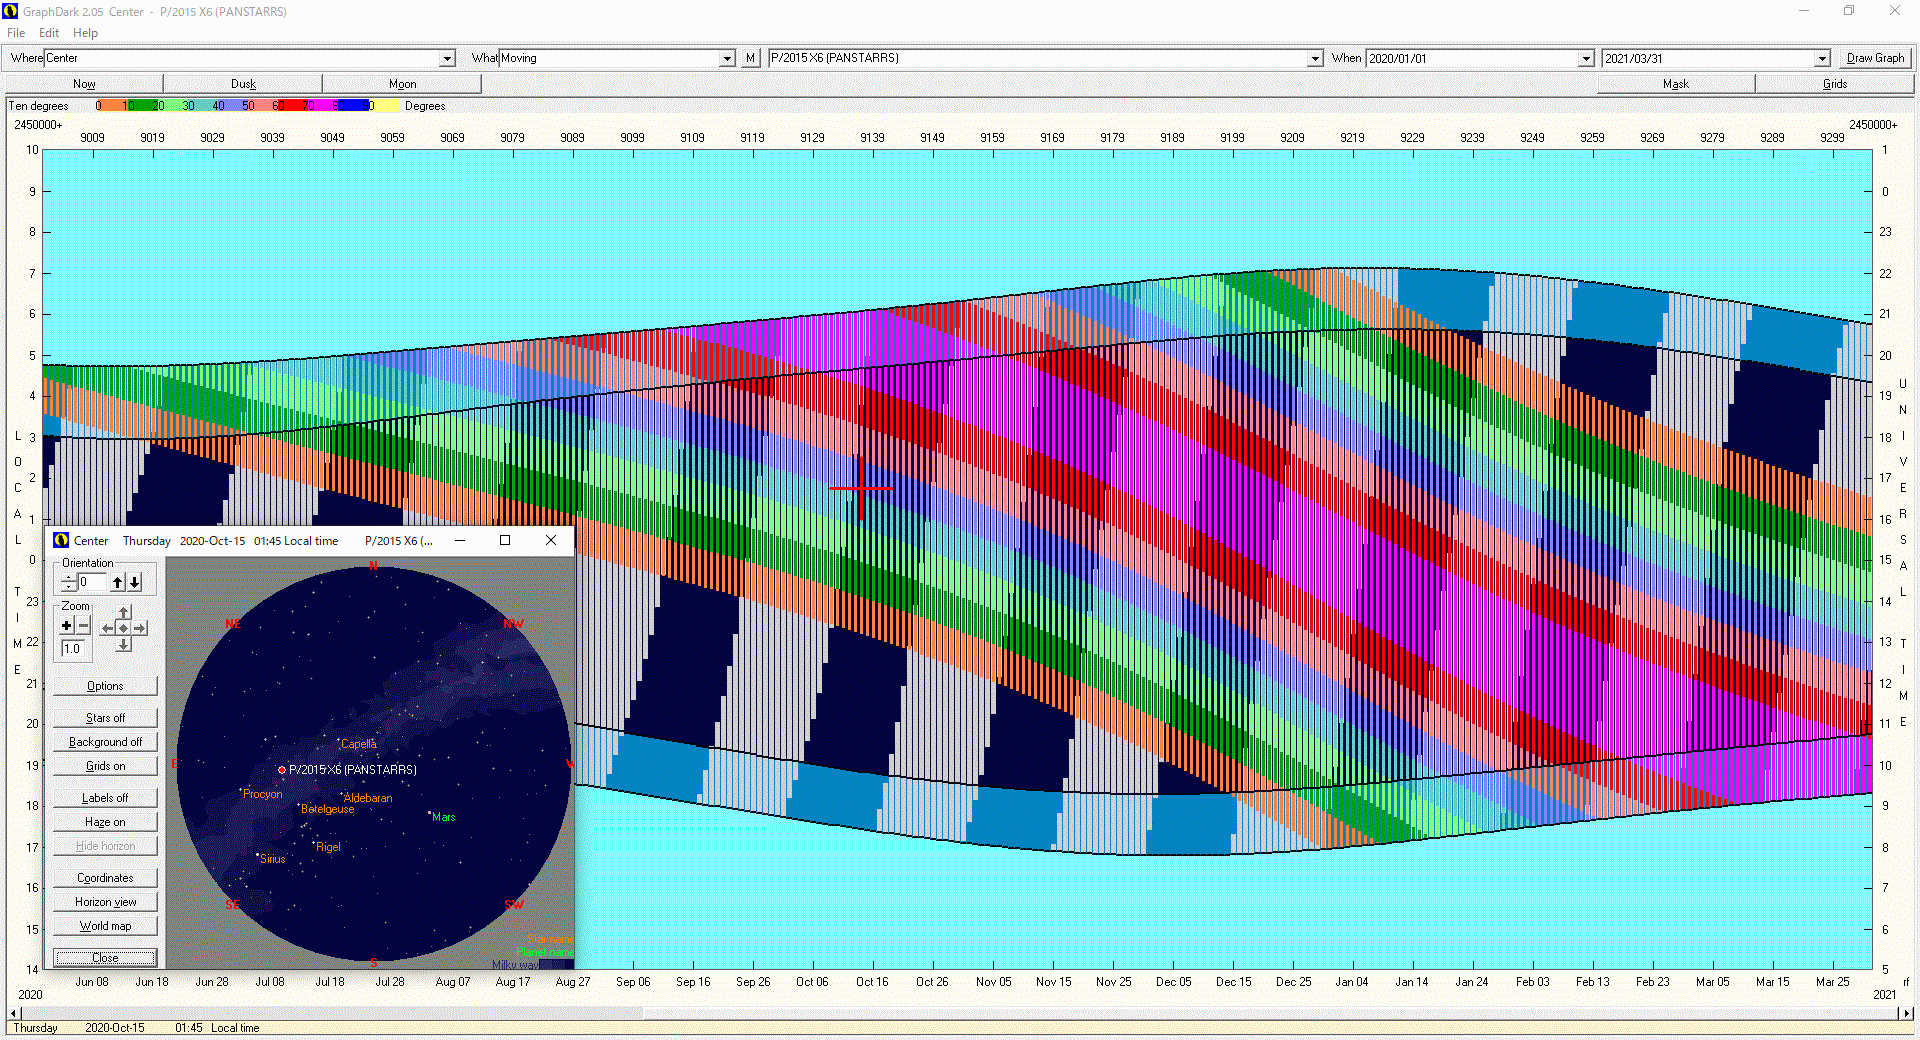Viewport: 1920px width, 1040px height.
Task: Select the Grids tab button in main window
Action: 1835,84
